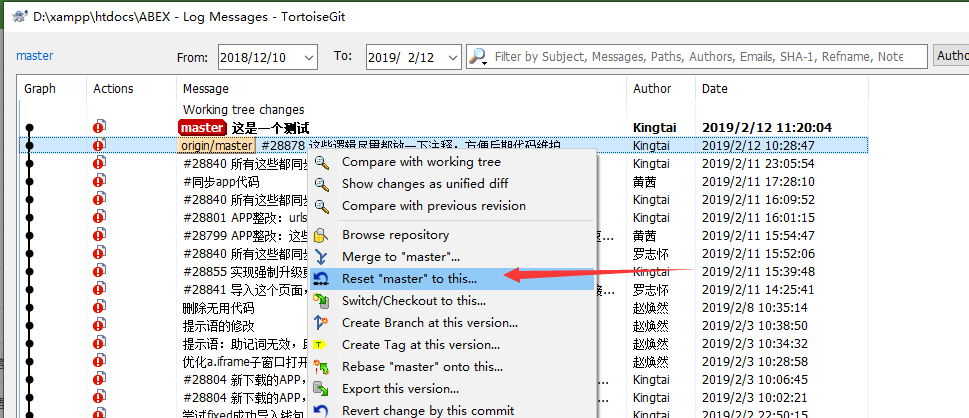
Task: Click action icon of commit 23:05:54
Action: click(99, 163)
